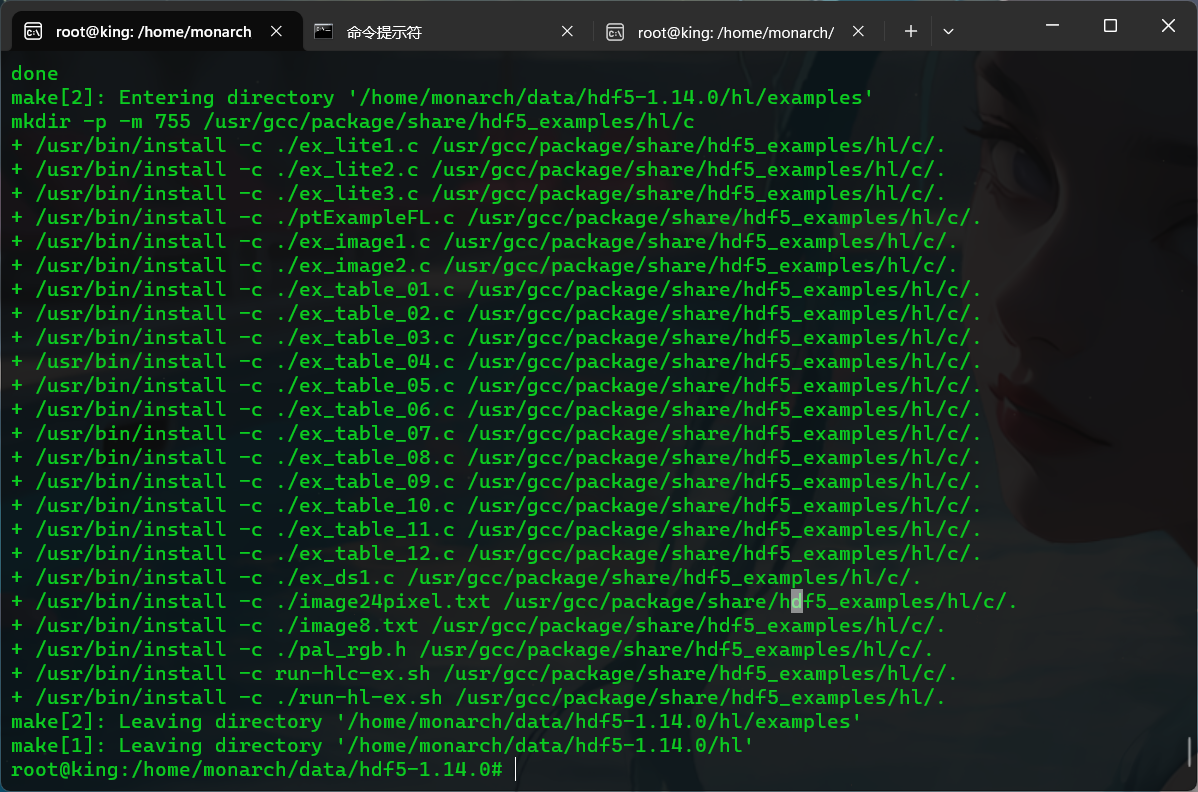The image size is (1198, 792).
Task: Click the line installing ex_ds1.c
Action: pyautogui.click(x=466, y=577)
